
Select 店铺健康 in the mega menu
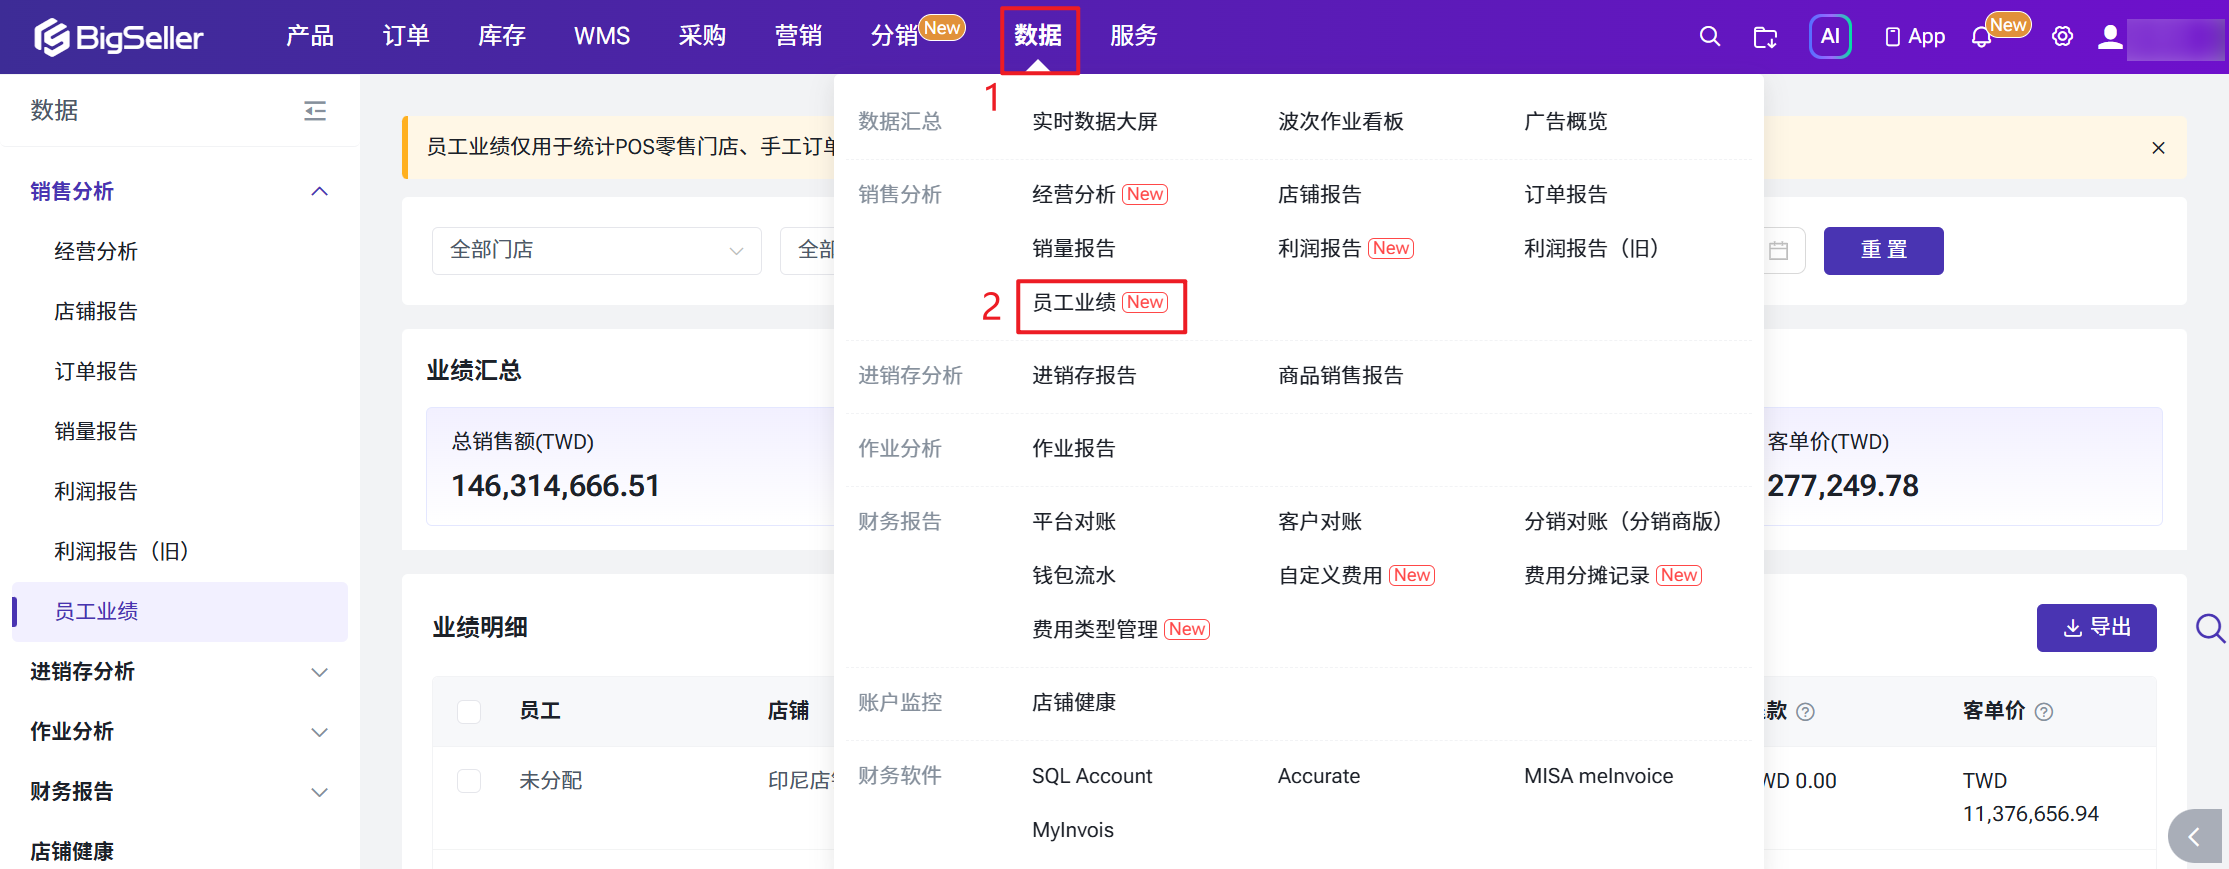[1074, 703]
